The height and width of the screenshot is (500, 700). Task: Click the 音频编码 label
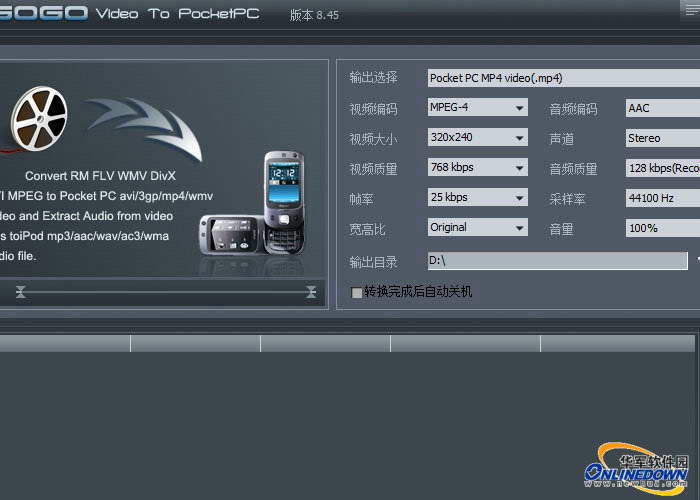[x=573, y=109]
